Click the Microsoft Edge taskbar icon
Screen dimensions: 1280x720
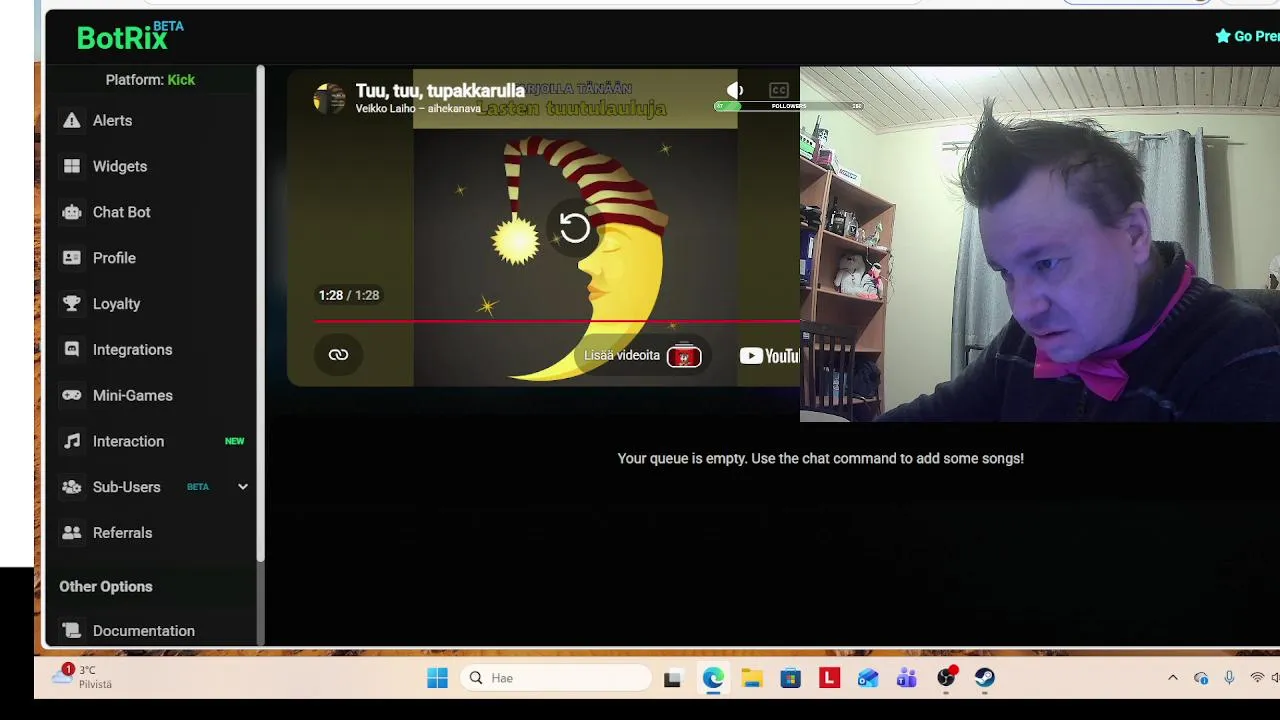[712, 678]
